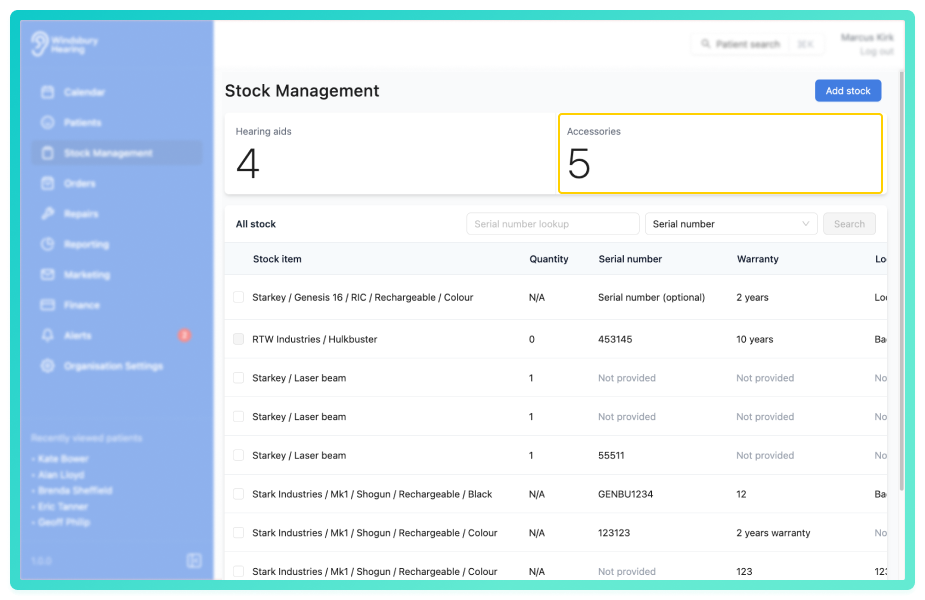The image size is (925, 600).
Task: Tick checkbox for Starkey Genesis 16 row
Action: pos(238,297)
